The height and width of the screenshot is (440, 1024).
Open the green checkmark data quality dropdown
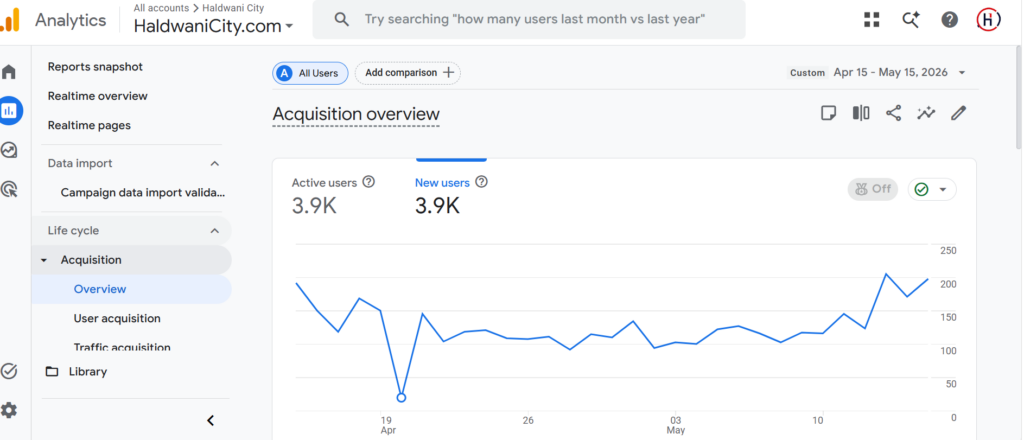(x=932, y=189)
